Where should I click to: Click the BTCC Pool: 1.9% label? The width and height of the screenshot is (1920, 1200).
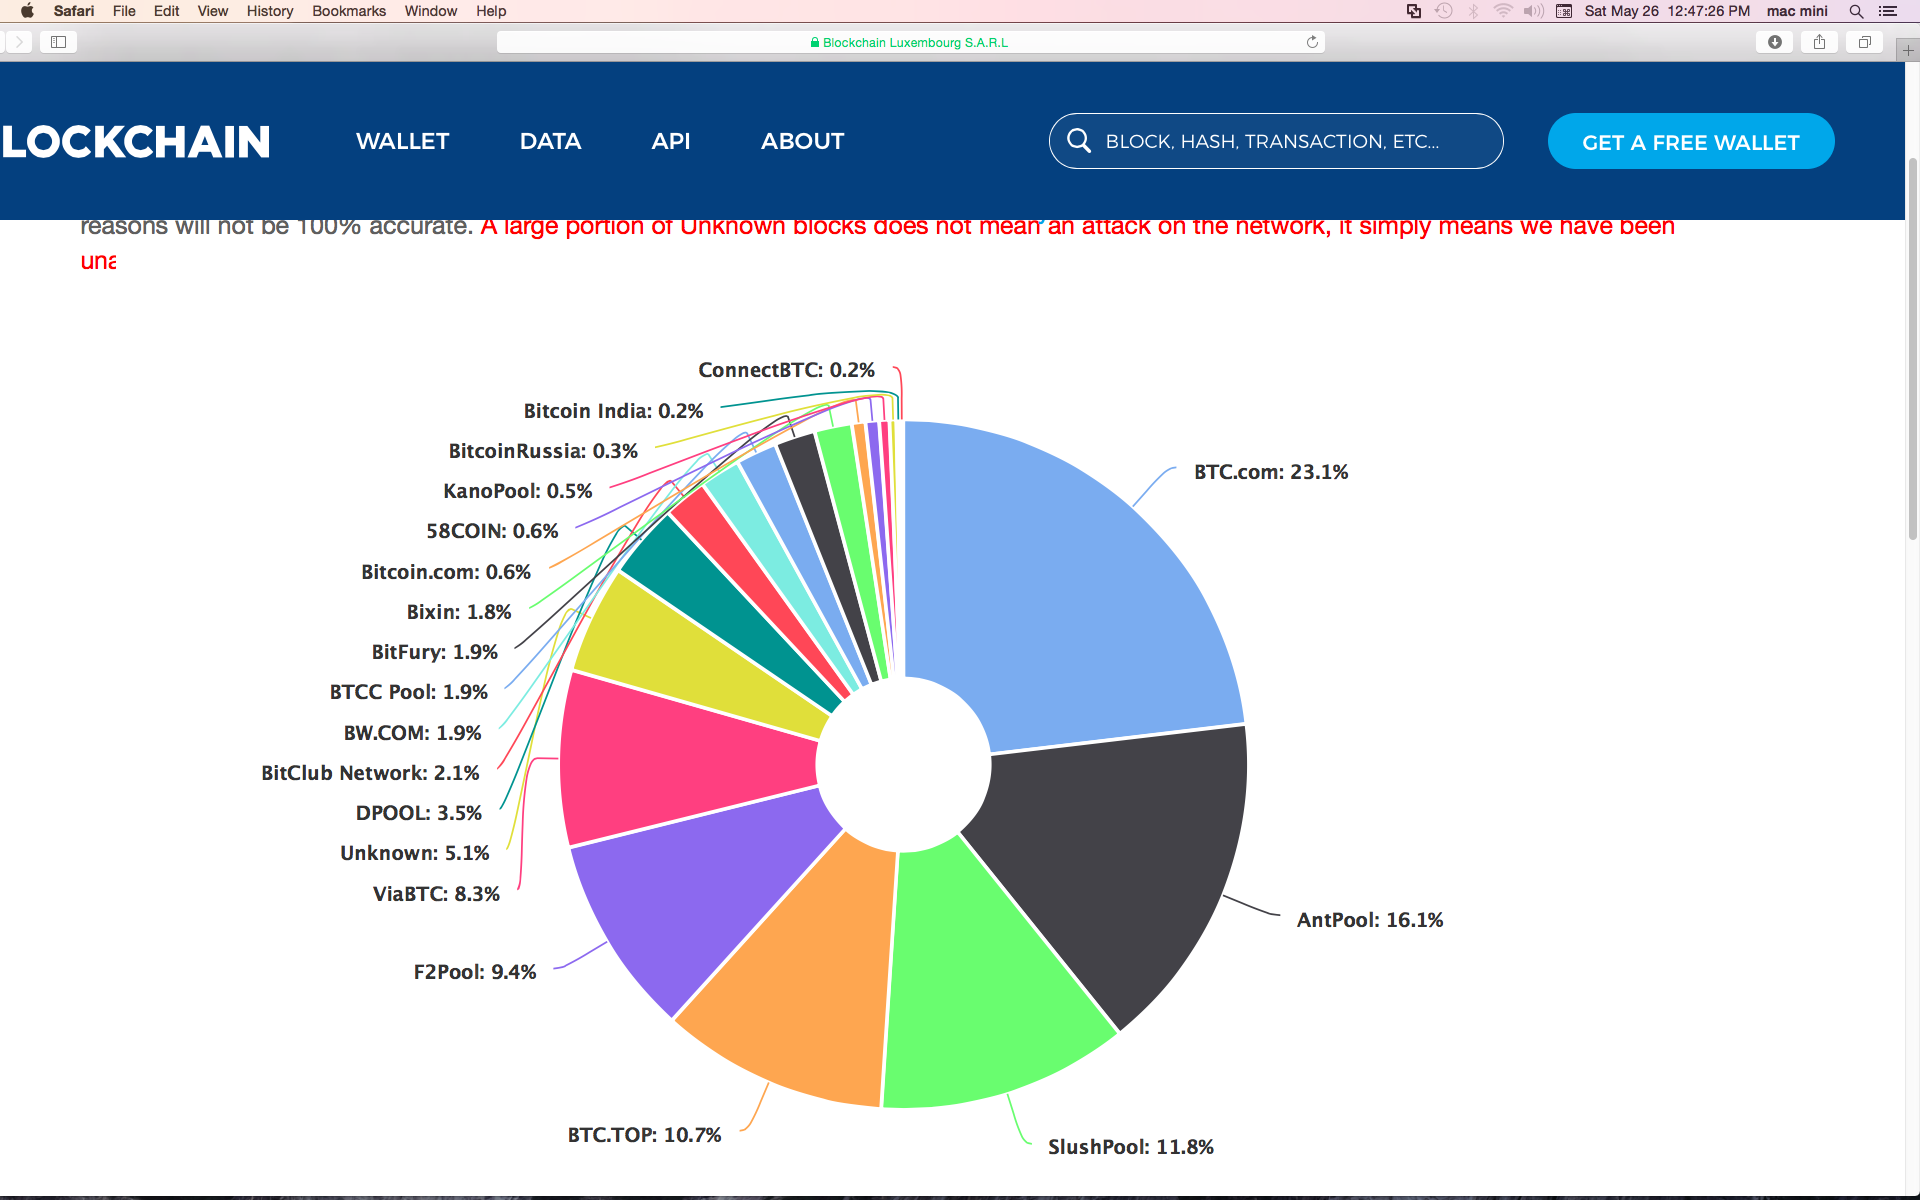tap(409, 692)
